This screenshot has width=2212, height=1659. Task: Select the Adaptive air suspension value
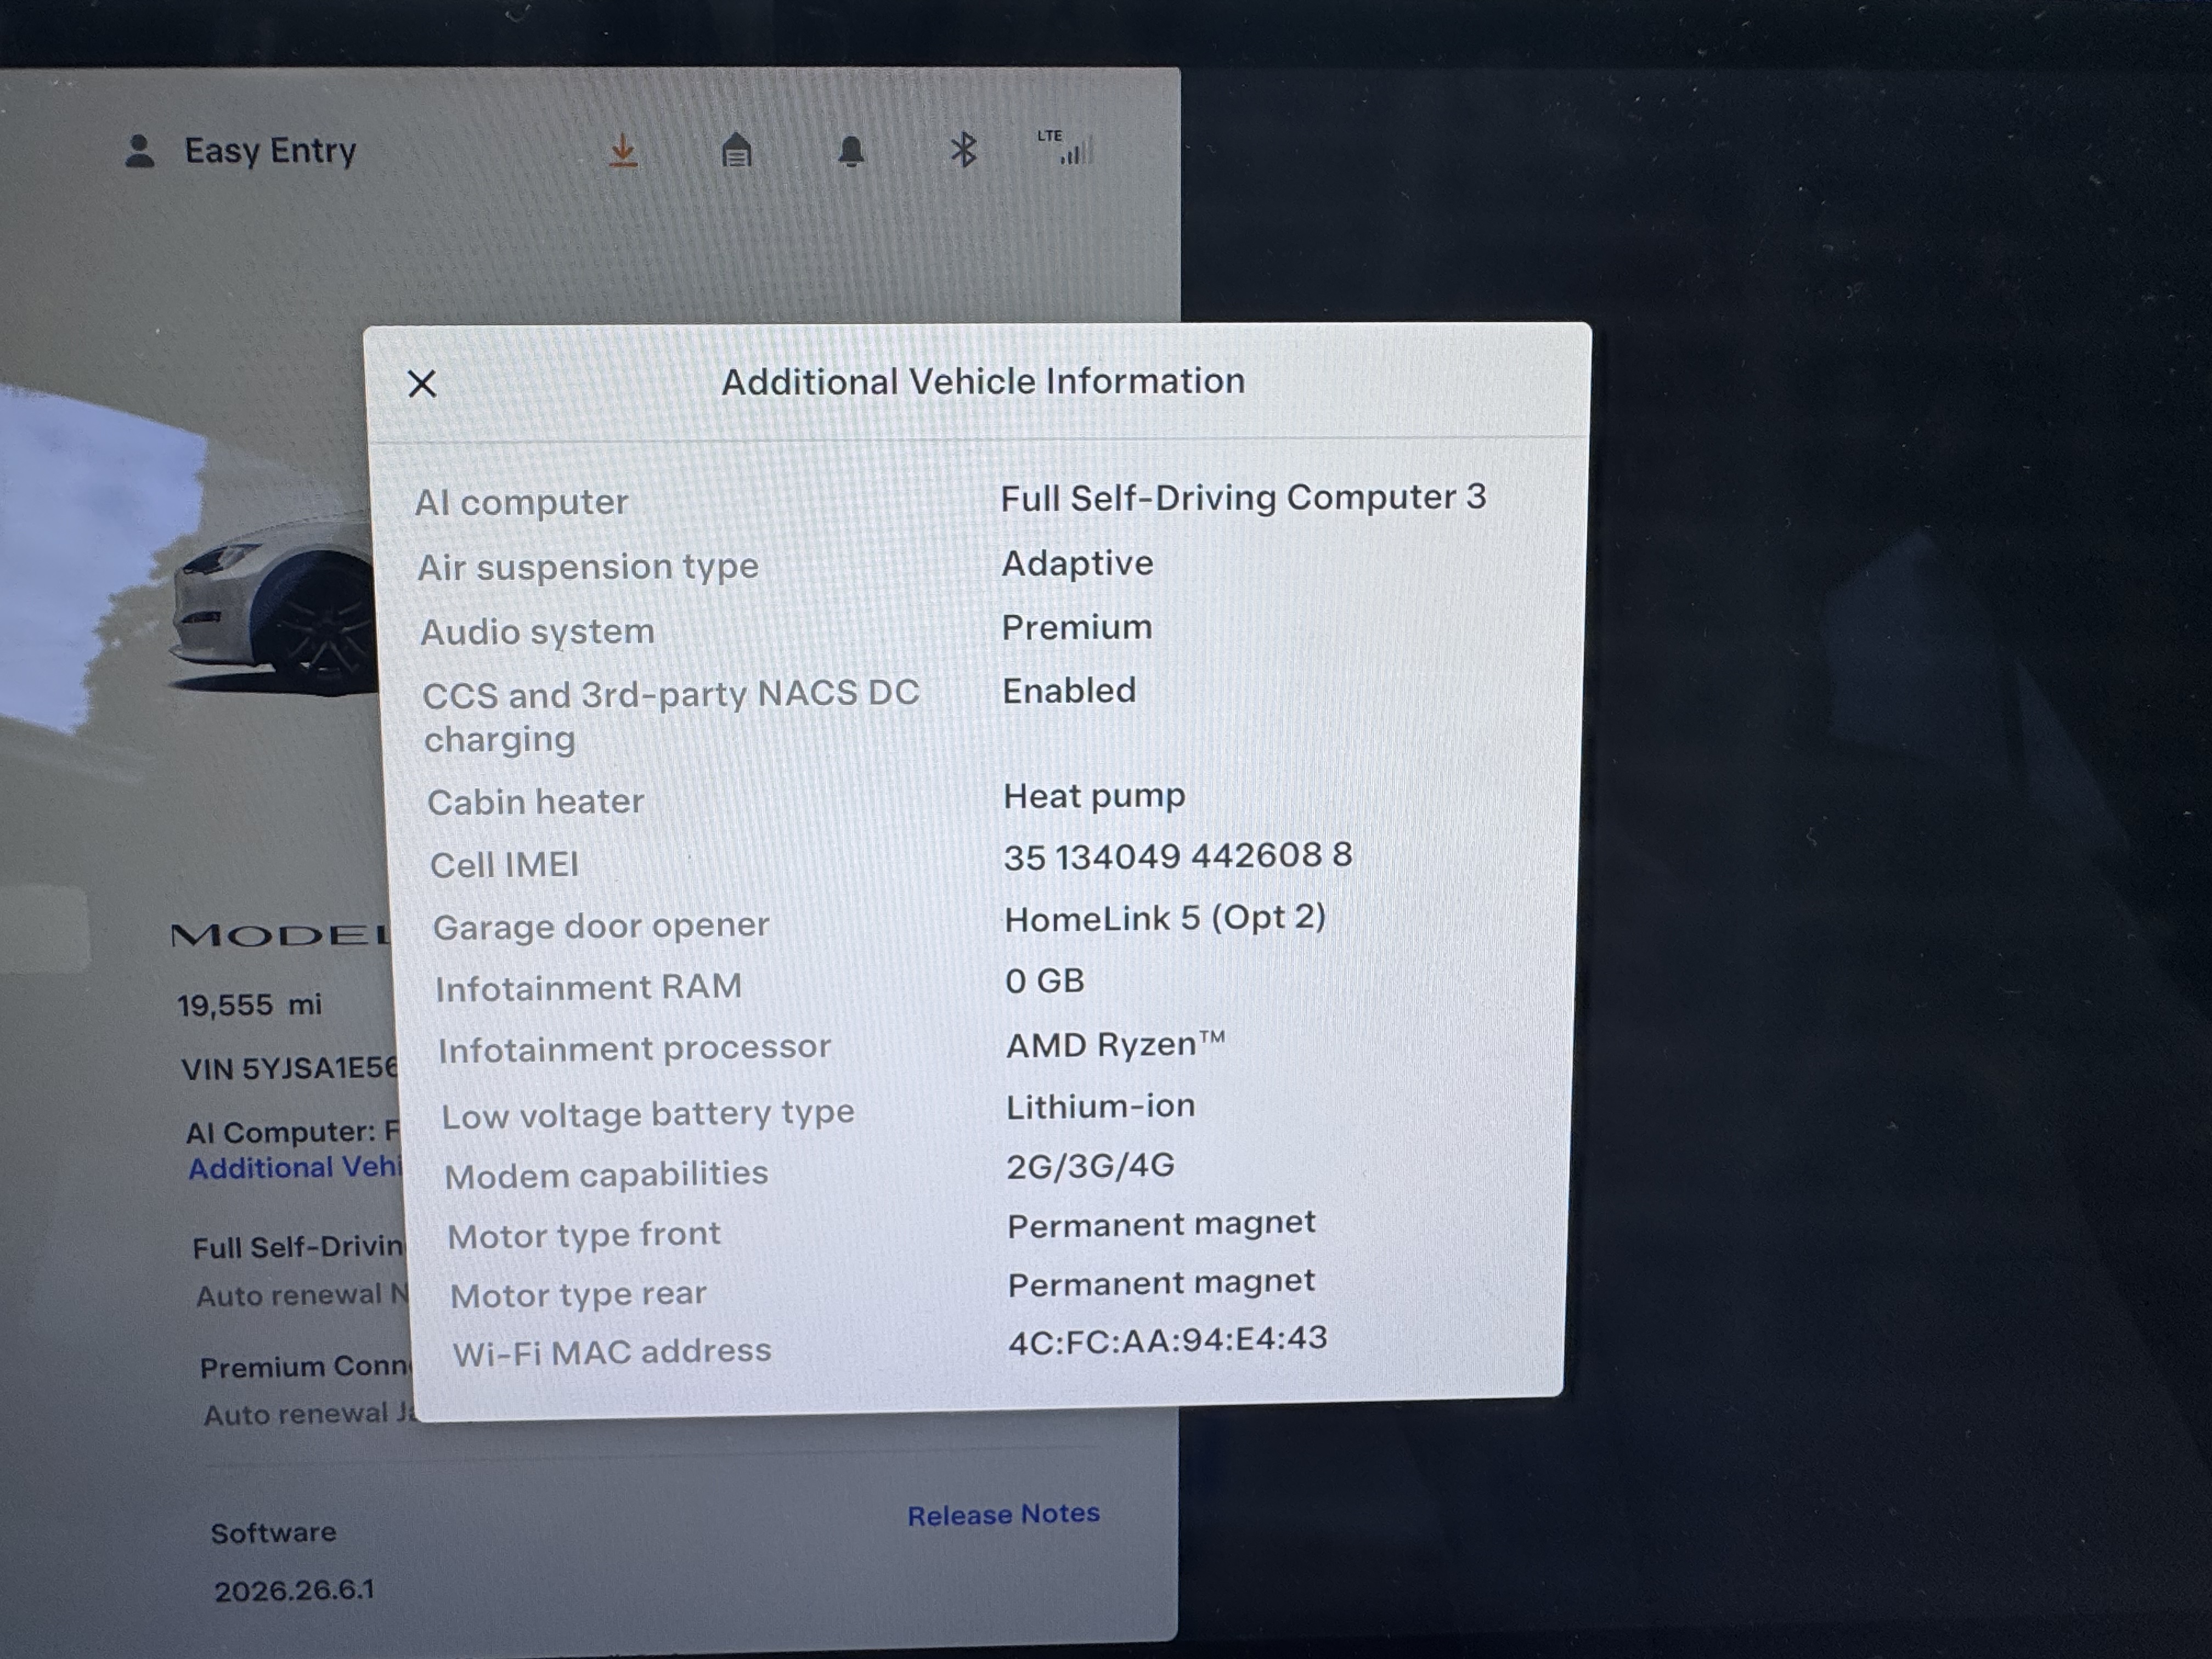1077,563
